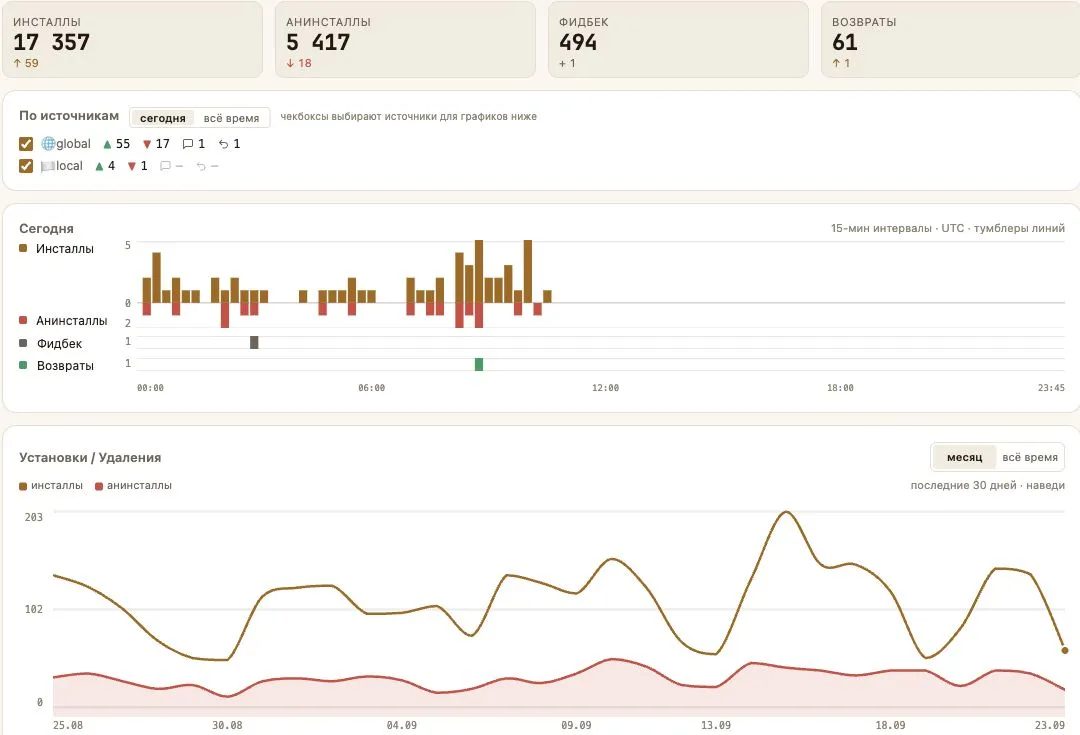Click the grey bar in the Фидбек row
1080x735 pixels.
click(254, 342)
